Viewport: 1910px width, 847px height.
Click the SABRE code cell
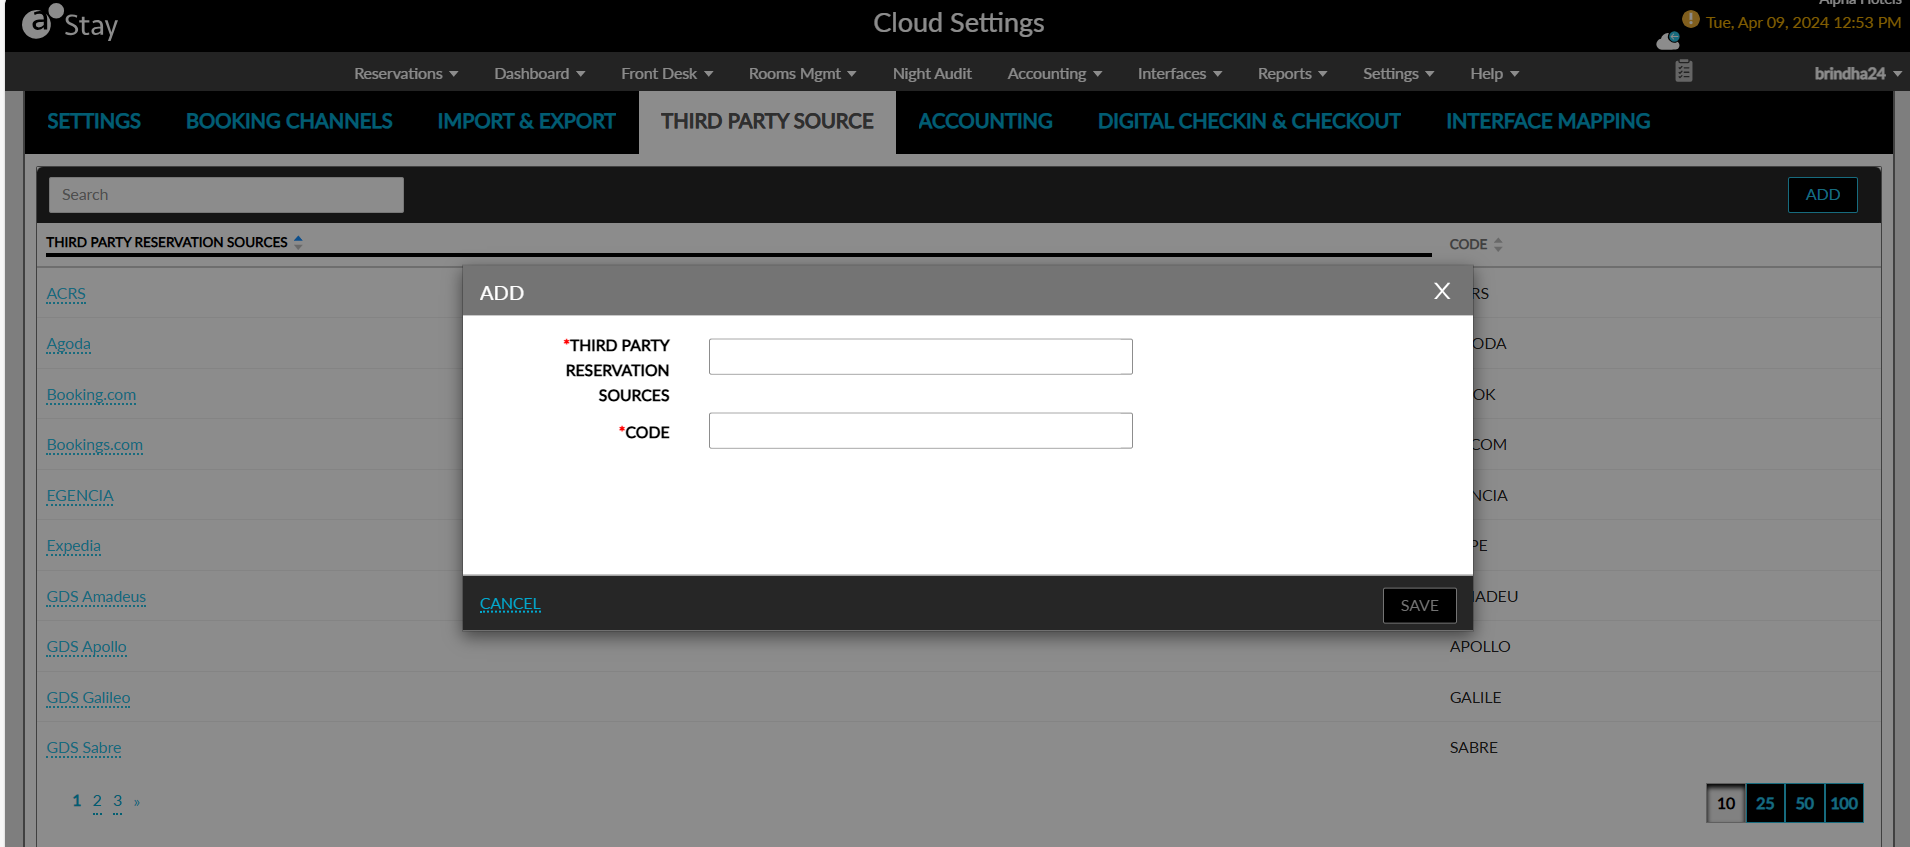click(1474, 748)
